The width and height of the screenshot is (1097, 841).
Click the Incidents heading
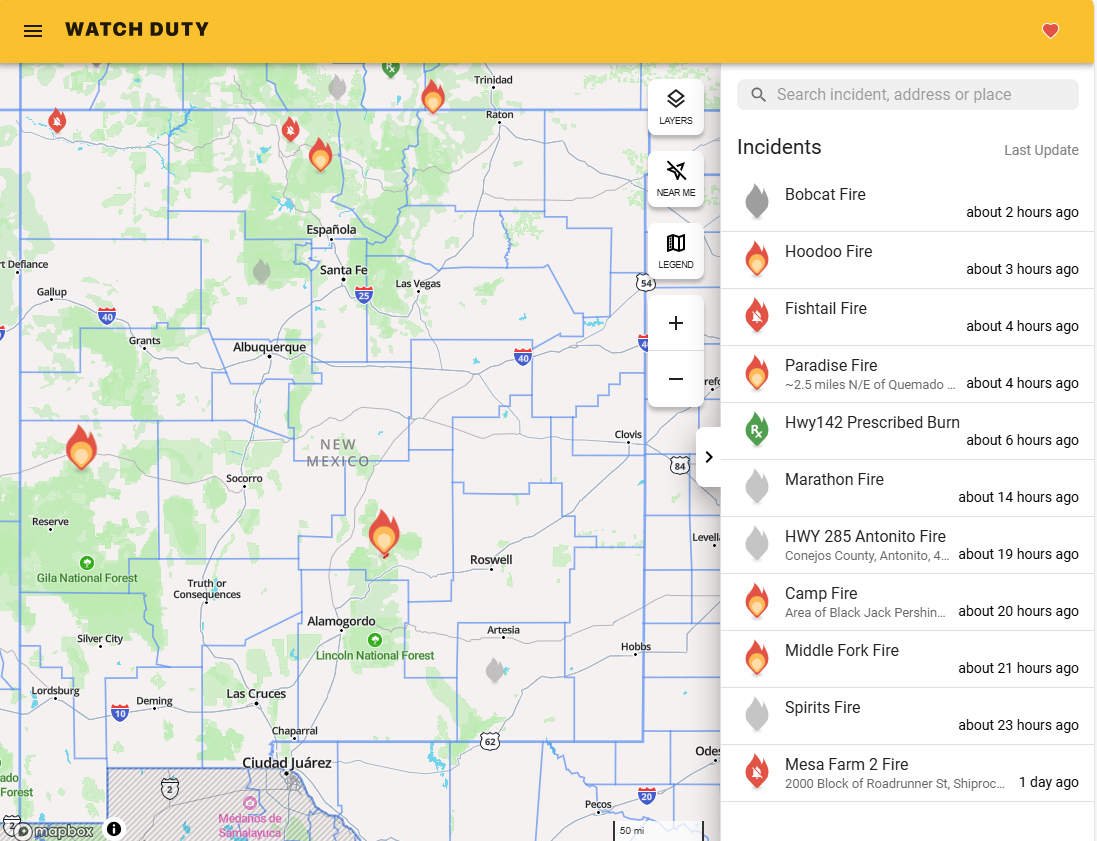(779, 147)
